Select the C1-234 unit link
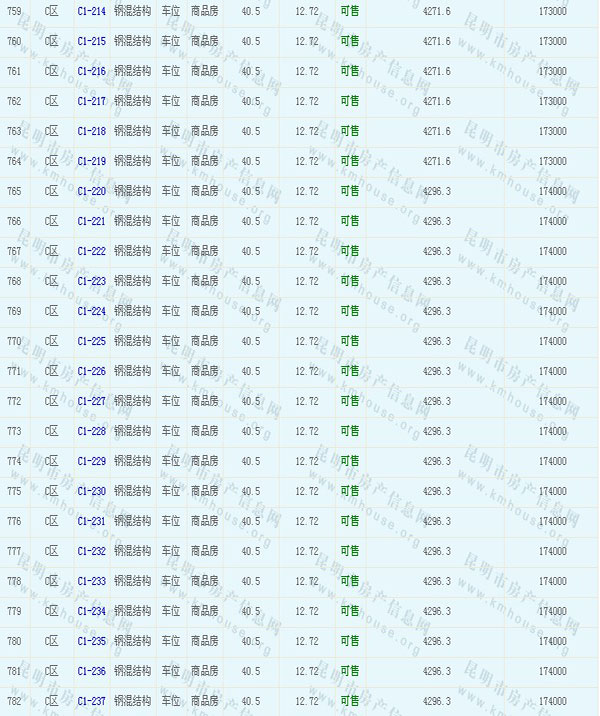 point(91,611)
